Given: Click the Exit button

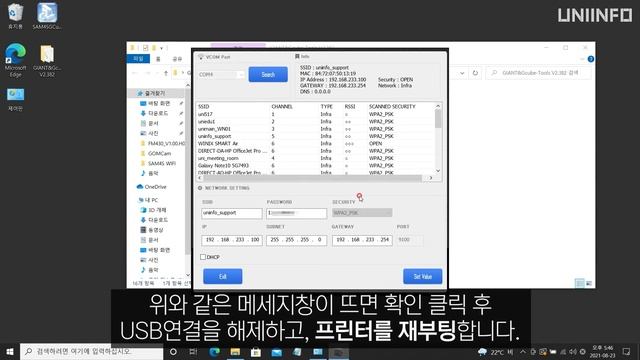Looking at the screenshot, I should click(x=222, y=276).
